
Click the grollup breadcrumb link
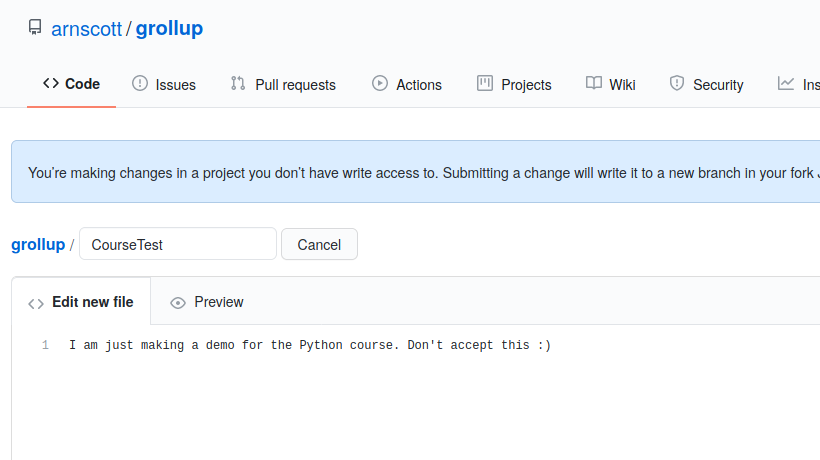coord(38,244)
